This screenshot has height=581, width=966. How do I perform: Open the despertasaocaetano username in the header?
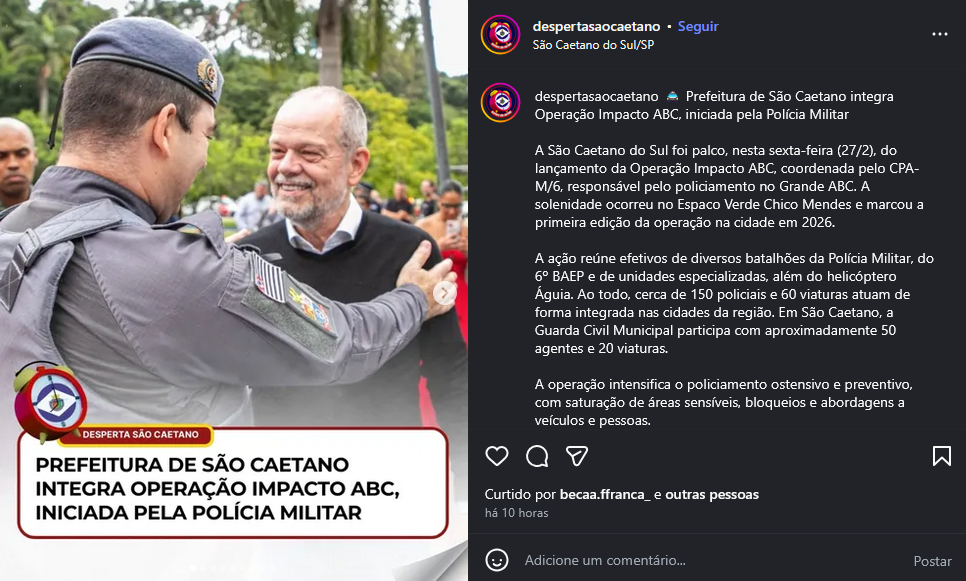point(596,26)
